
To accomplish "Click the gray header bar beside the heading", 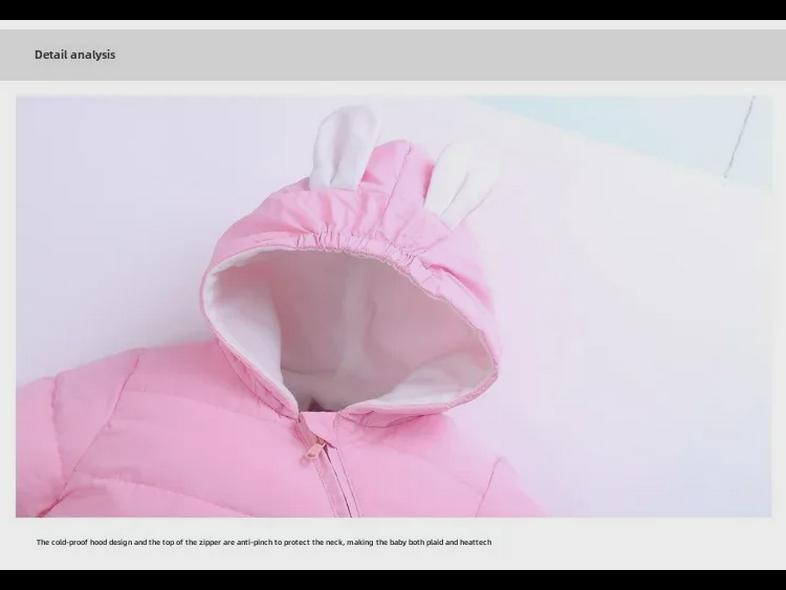I will click(450, 55).
